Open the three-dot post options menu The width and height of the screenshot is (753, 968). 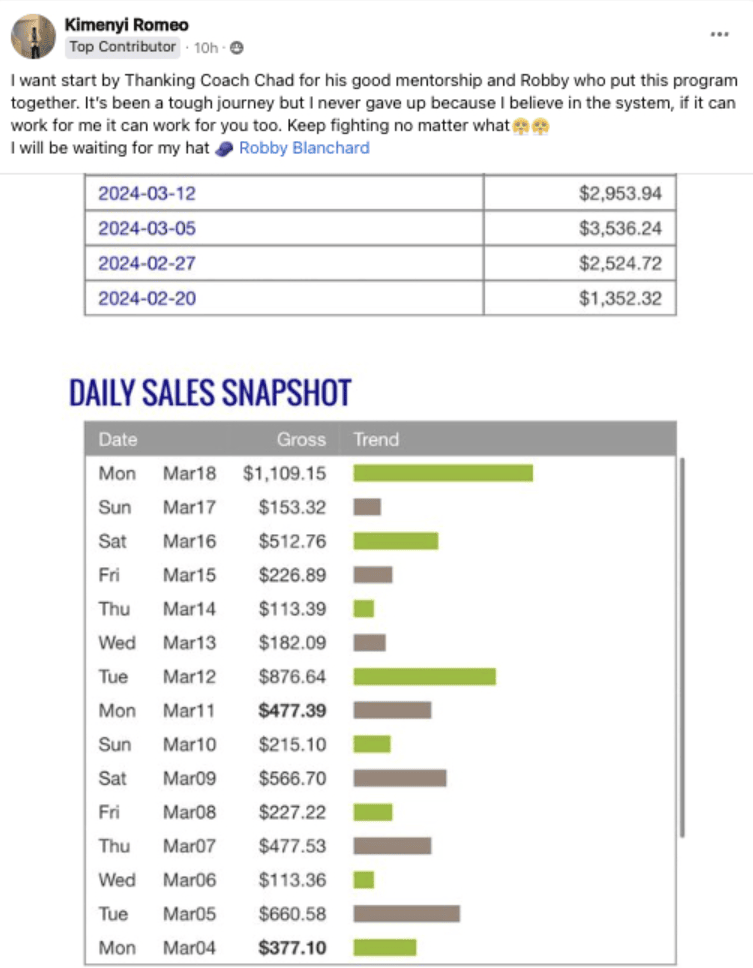719,34
